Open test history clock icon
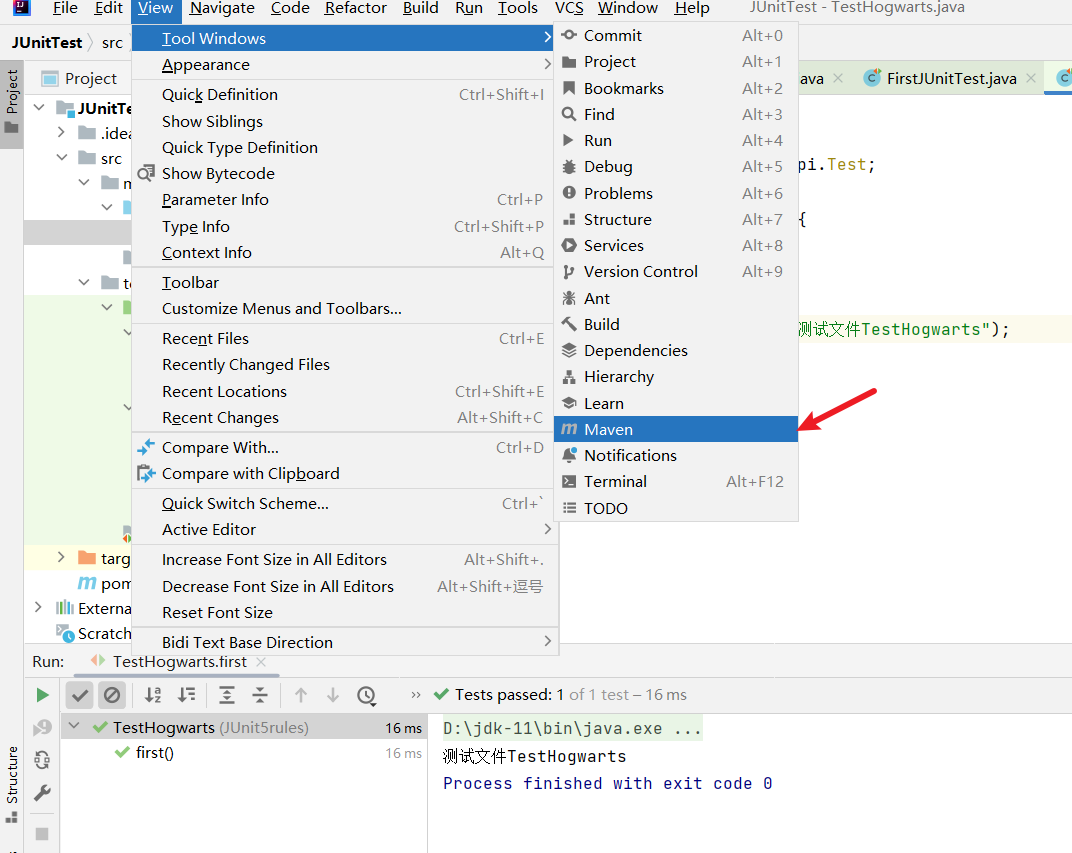The height and width of the screenshot is (853, 1072). click(366, 695)
